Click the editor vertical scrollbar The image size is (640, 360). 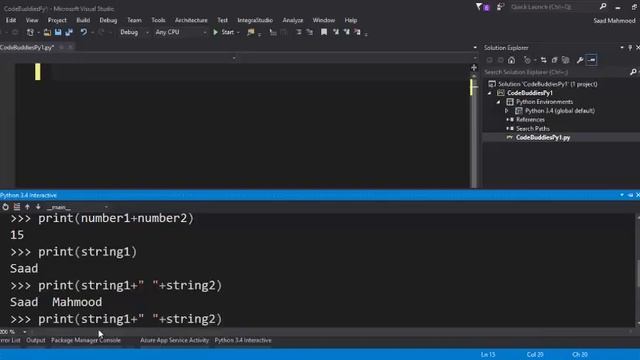coord(474,131)
